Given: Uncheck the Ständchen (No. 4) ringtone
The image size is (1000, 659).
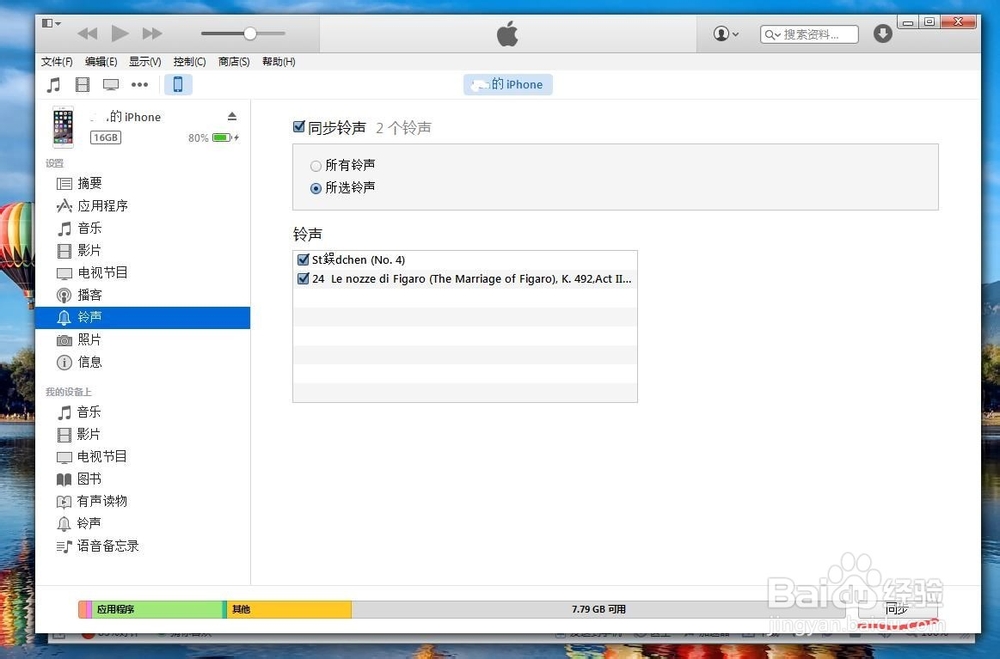Looking at the screenshot, I should tap(302, 259).
